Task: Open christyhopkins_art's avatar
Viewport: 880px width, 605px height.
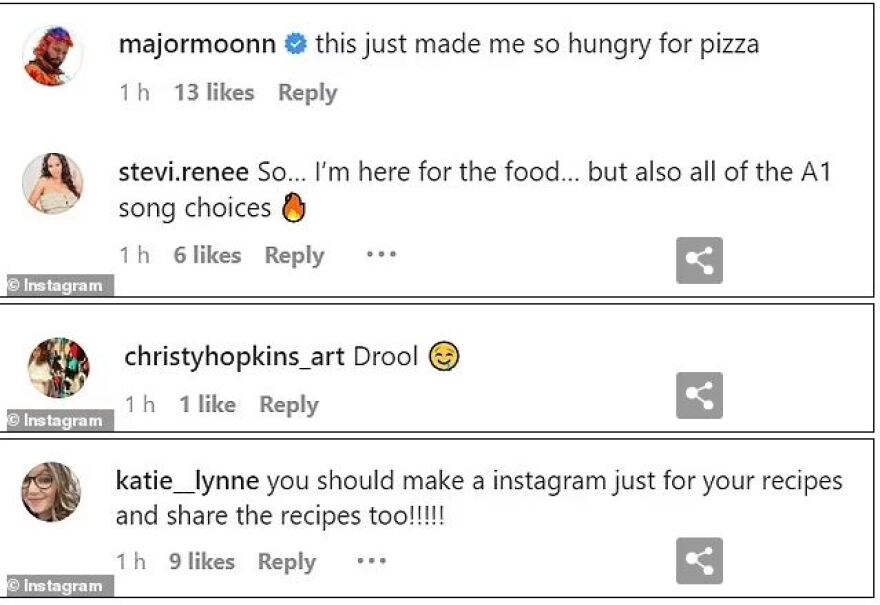Action: click(58, 368)
